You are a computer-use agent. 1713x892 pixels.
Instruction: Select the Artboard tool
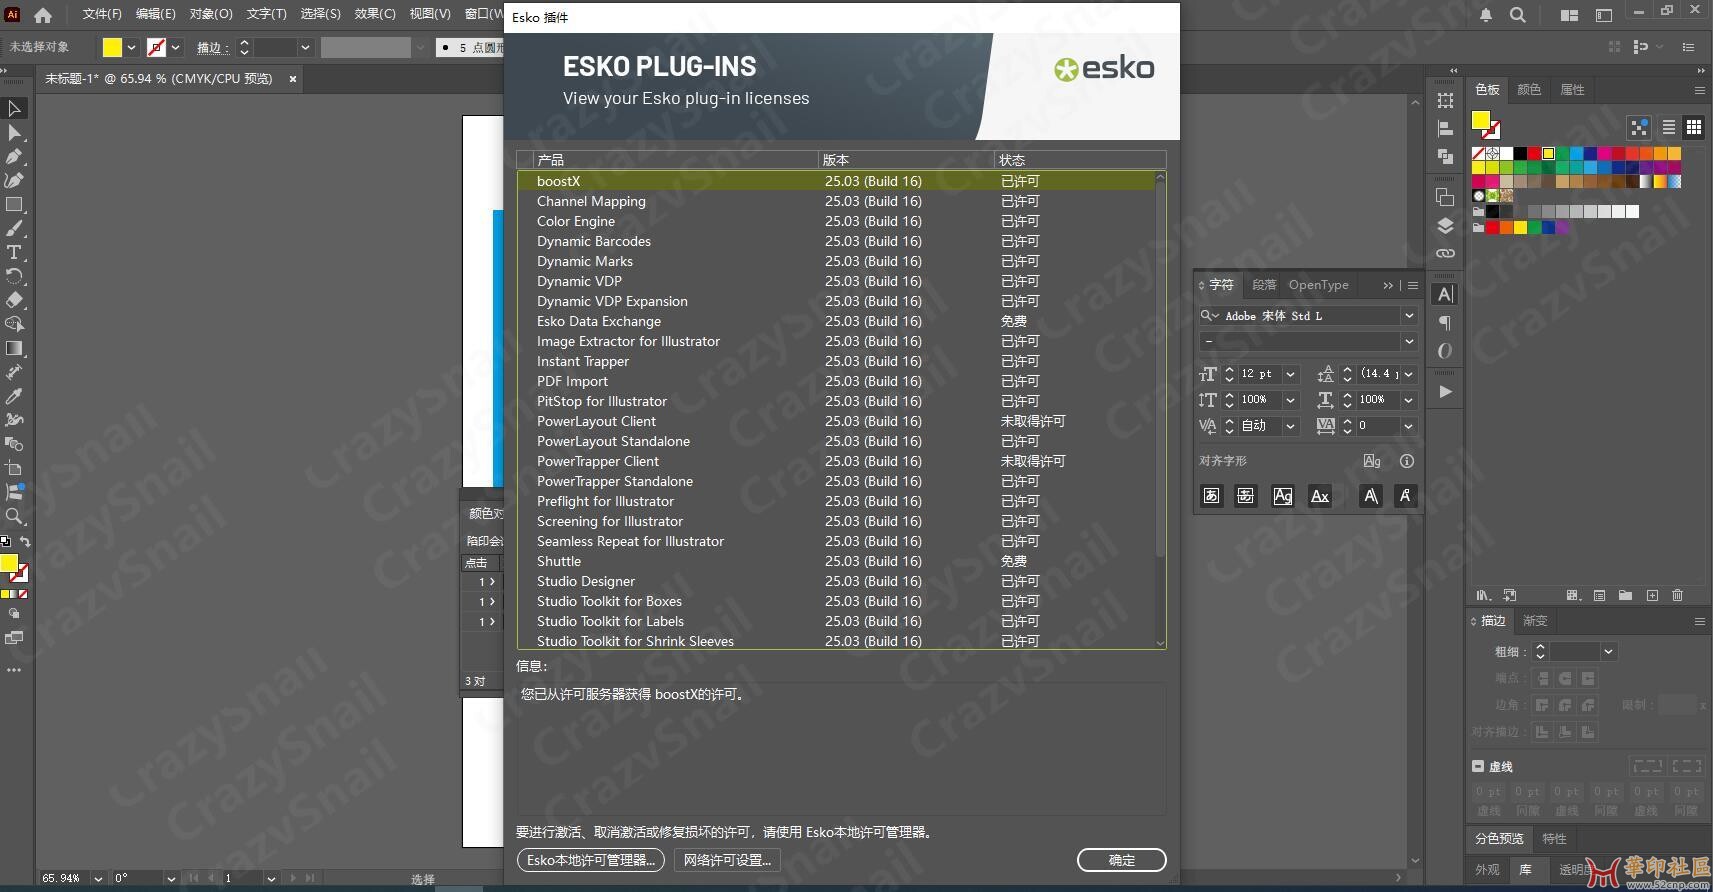click(14, 468)
